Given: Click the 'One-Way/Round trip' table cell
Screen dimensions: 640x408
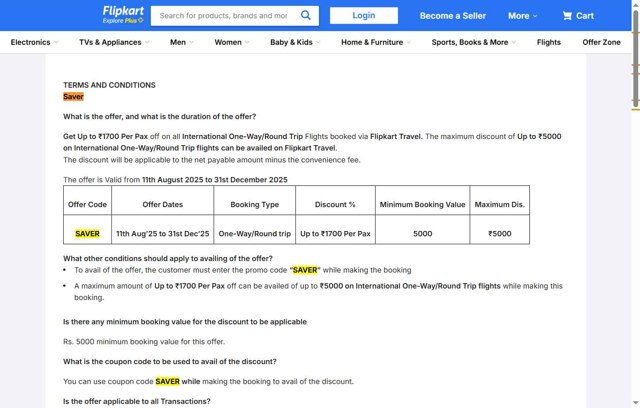Looking at the screenshot, I should coord(255,234).
